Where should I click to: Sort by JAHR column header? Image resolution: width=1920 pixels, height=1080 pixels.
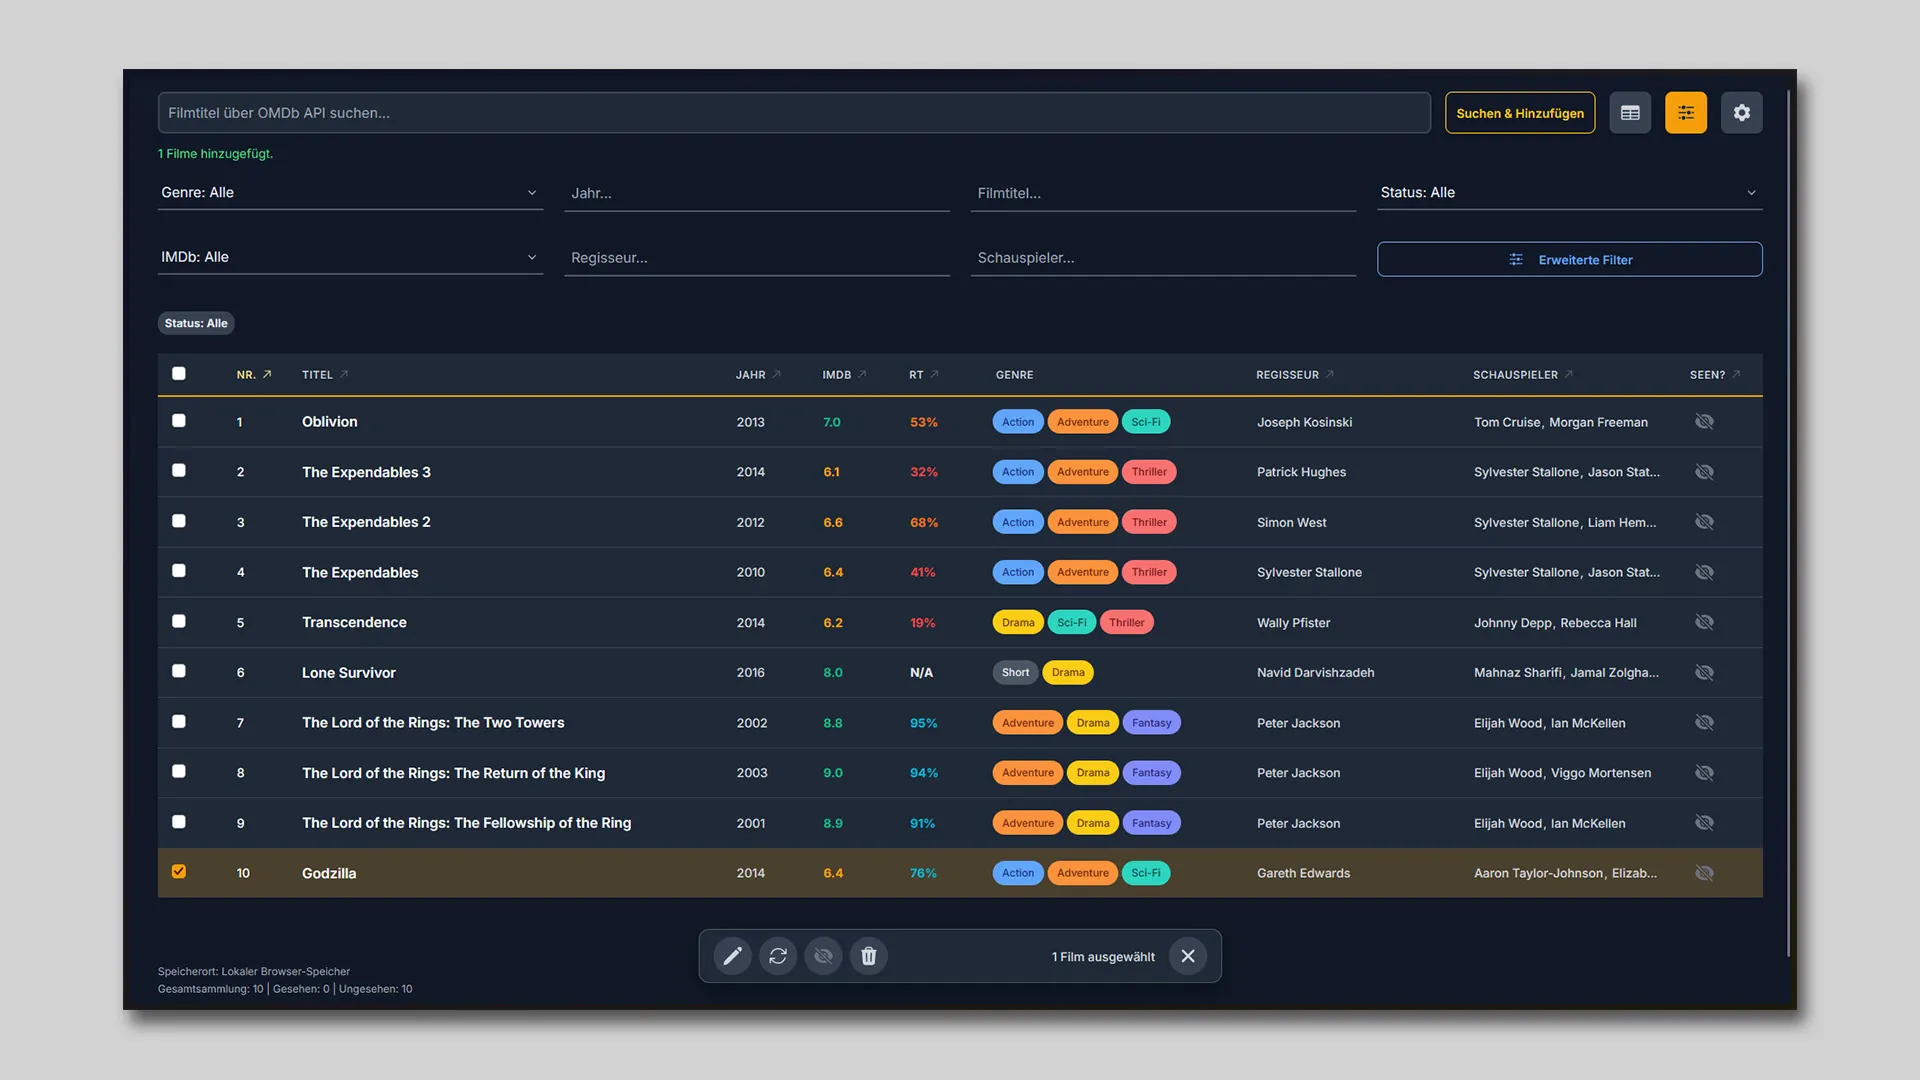[x=758, y=375]
